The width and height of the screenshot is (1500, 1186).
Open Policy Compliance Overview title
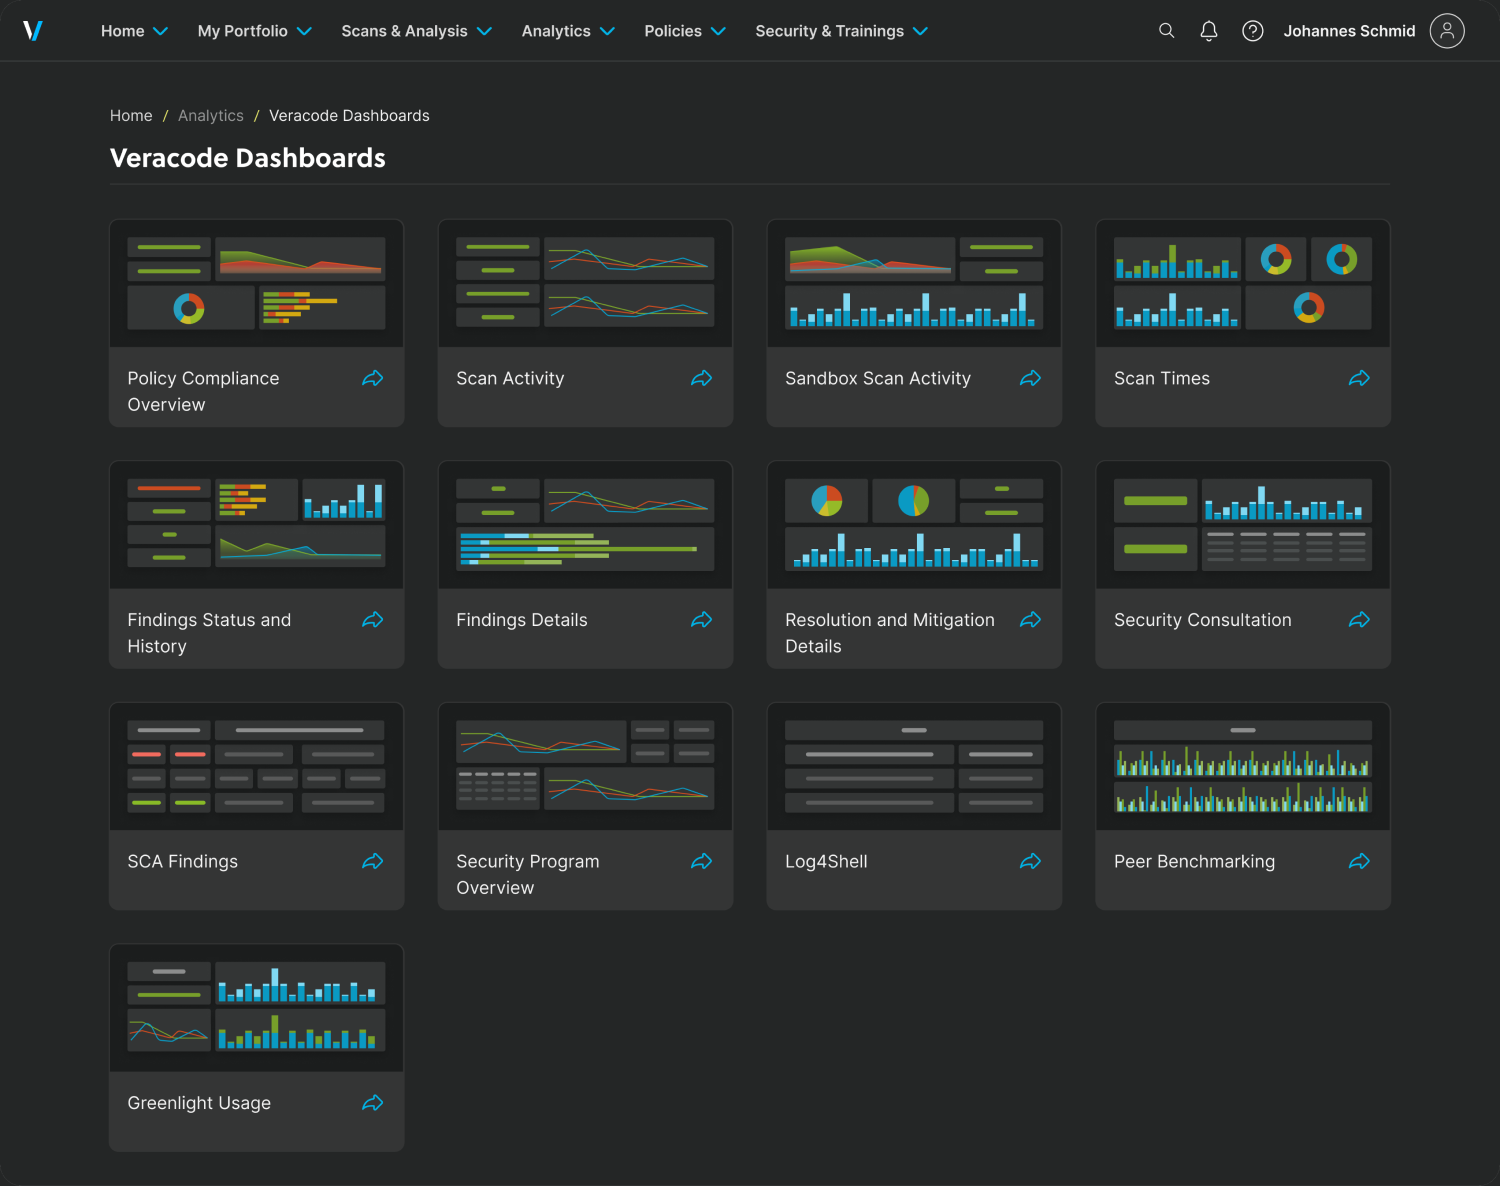point(203,391)
